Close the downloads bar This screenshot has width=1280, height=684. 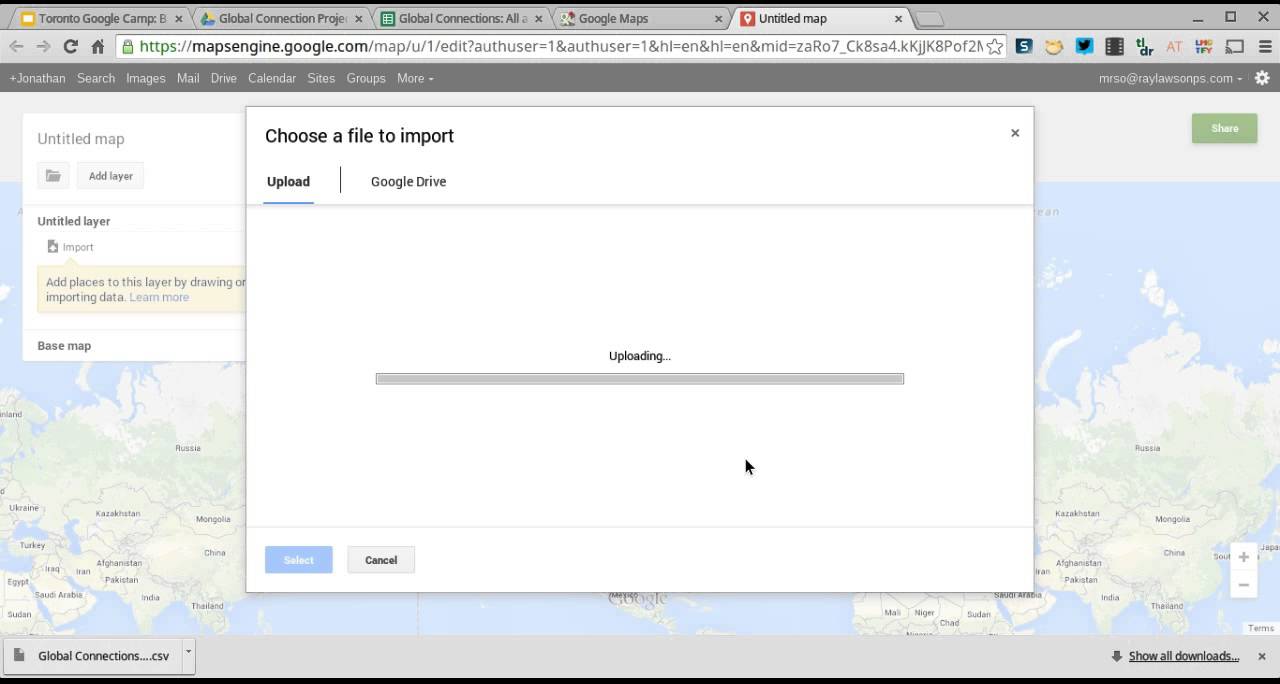(x=1262, y=656)
